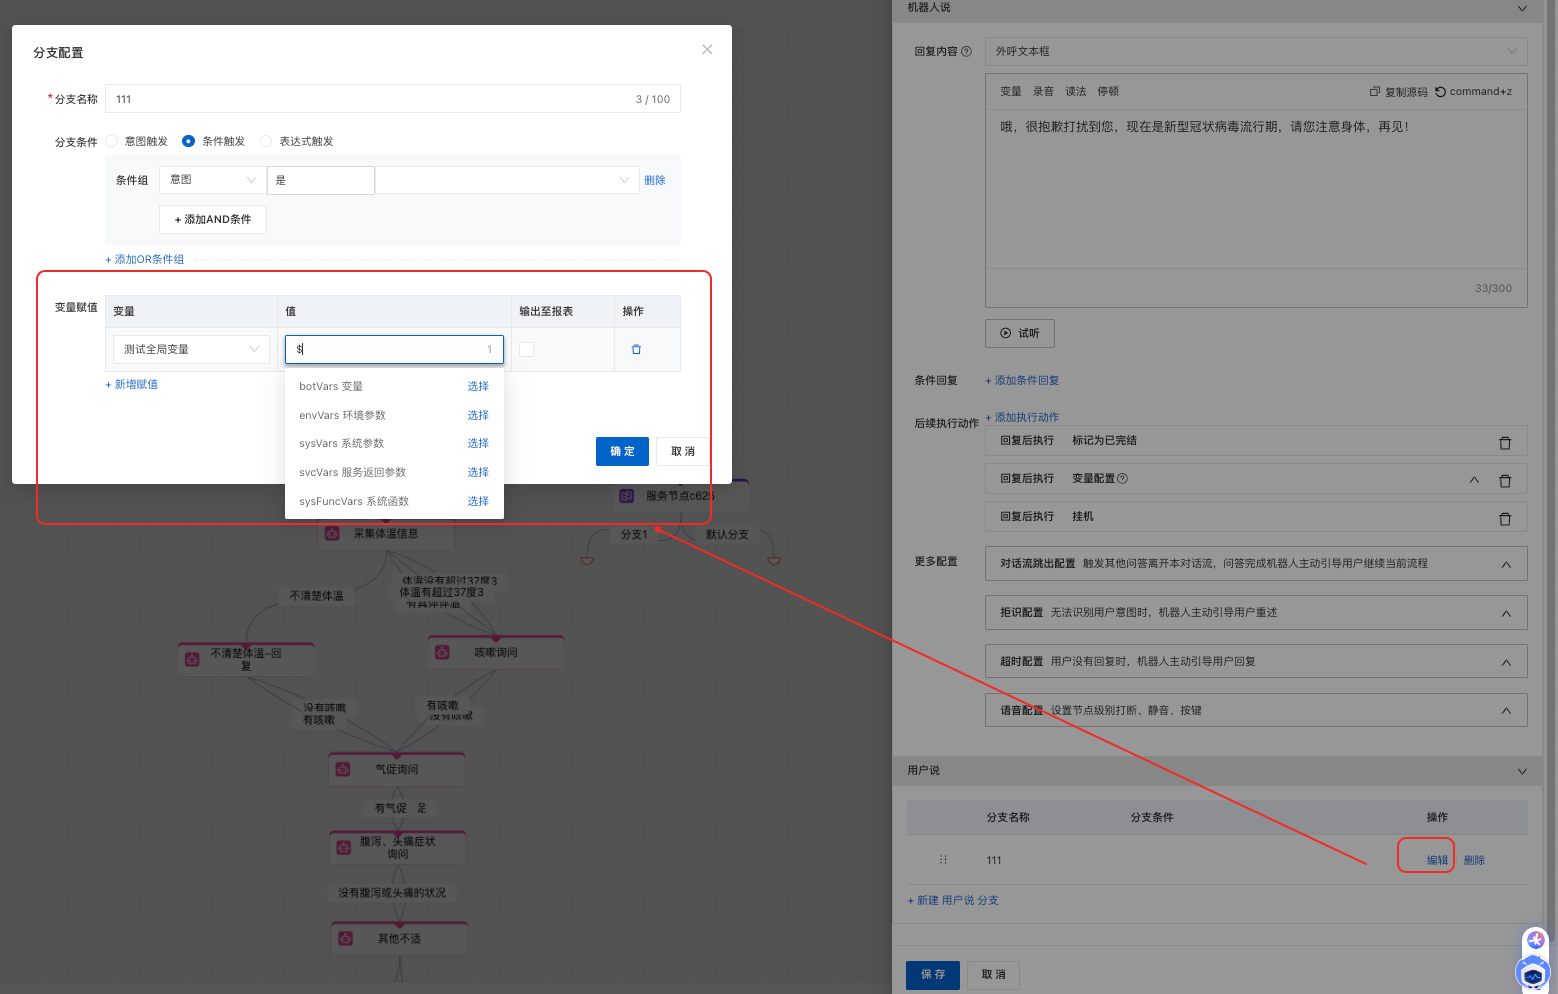
Task: Click 添加条件回复 link
Action: click(x=1022, y=381)
